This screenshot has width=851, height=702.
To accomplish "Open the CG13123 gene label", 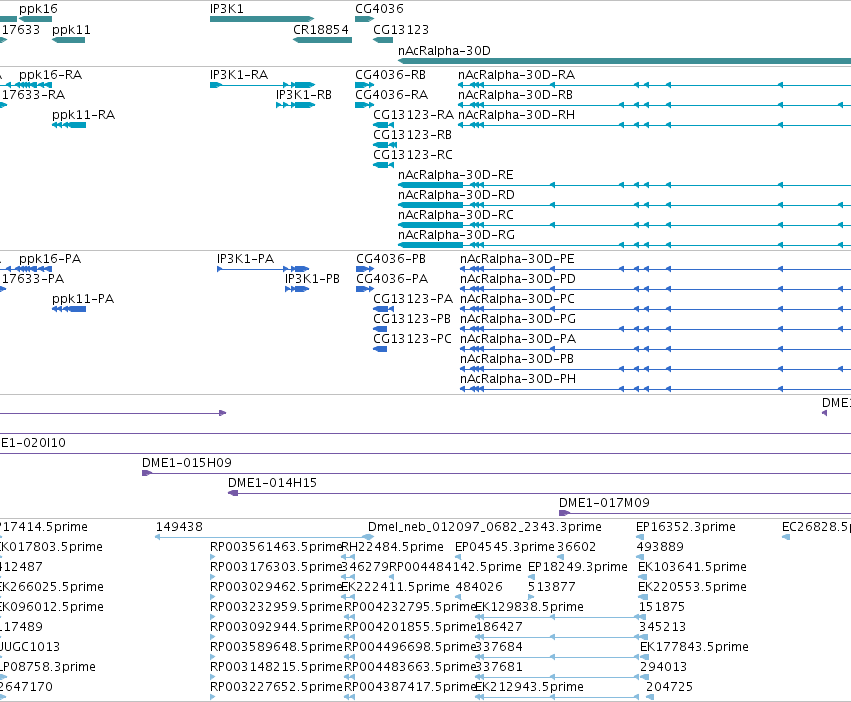I will coord(401,30).
